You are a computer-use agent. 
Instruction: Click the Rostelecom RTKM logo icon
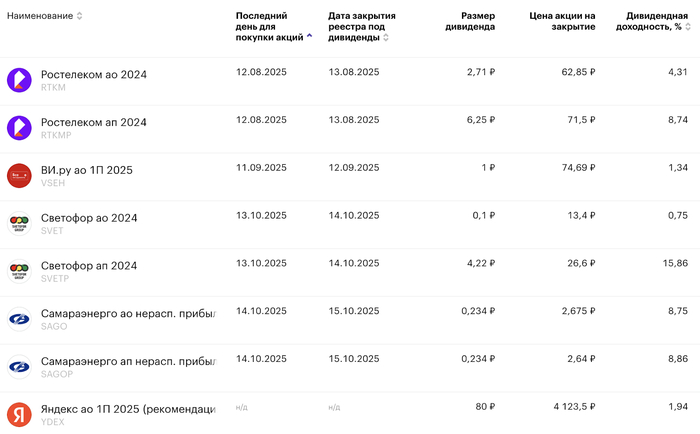20,80
